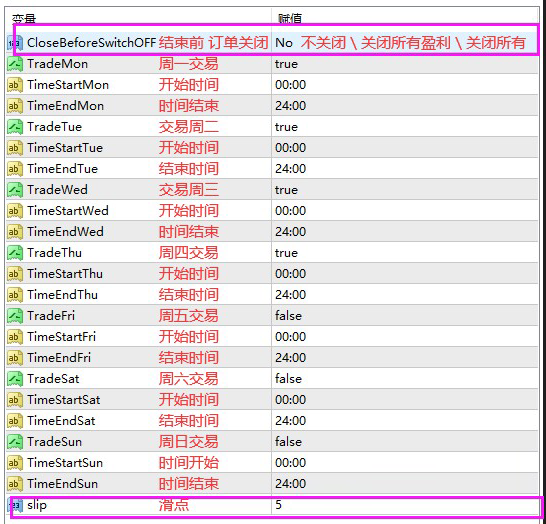Click the icon beside CloseBeforeSwitchOFF
This screenshot has width=546, height=524.
pyautogui.click(x=15, y=43)
